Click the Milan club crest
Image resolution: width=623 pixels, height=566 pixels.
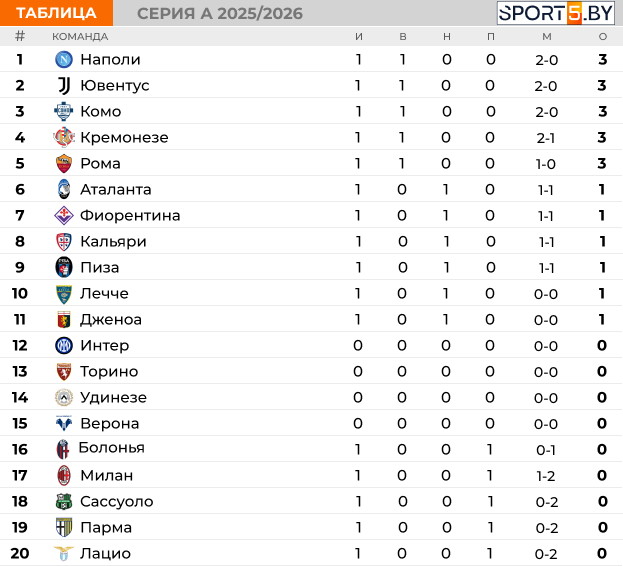point(64,475)
